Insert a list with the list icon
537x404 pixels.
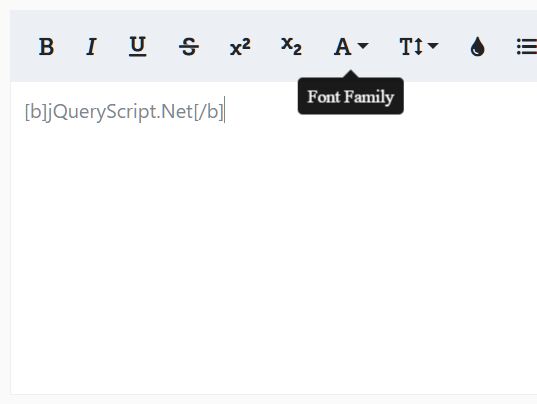click(x=527, y=46)
